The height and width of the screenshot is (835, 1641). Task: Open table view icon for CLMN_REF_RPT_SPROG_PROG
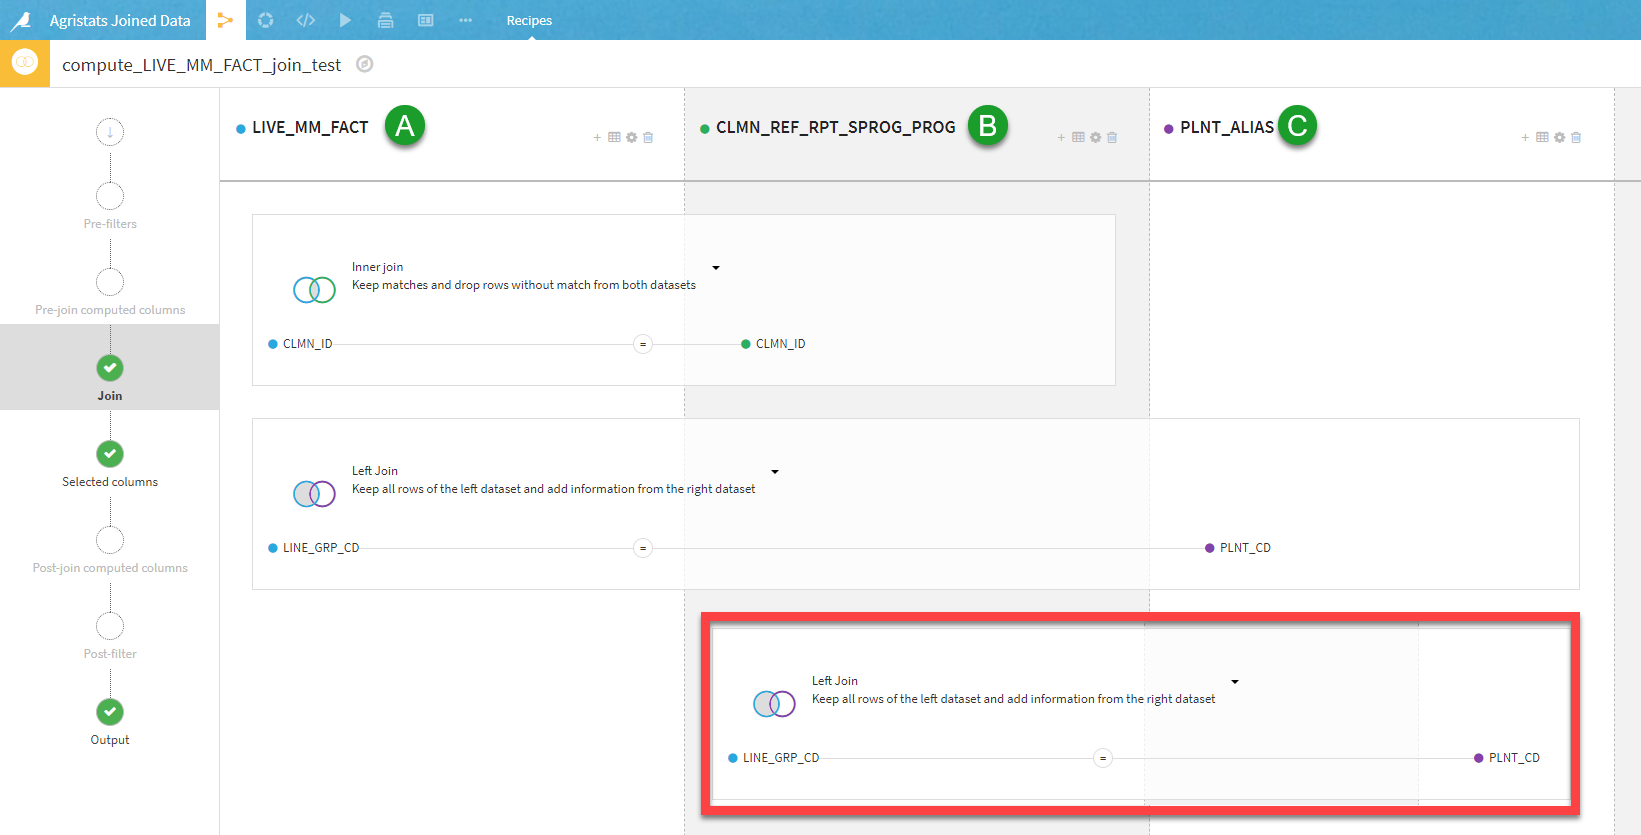[x=1078, y=137]
